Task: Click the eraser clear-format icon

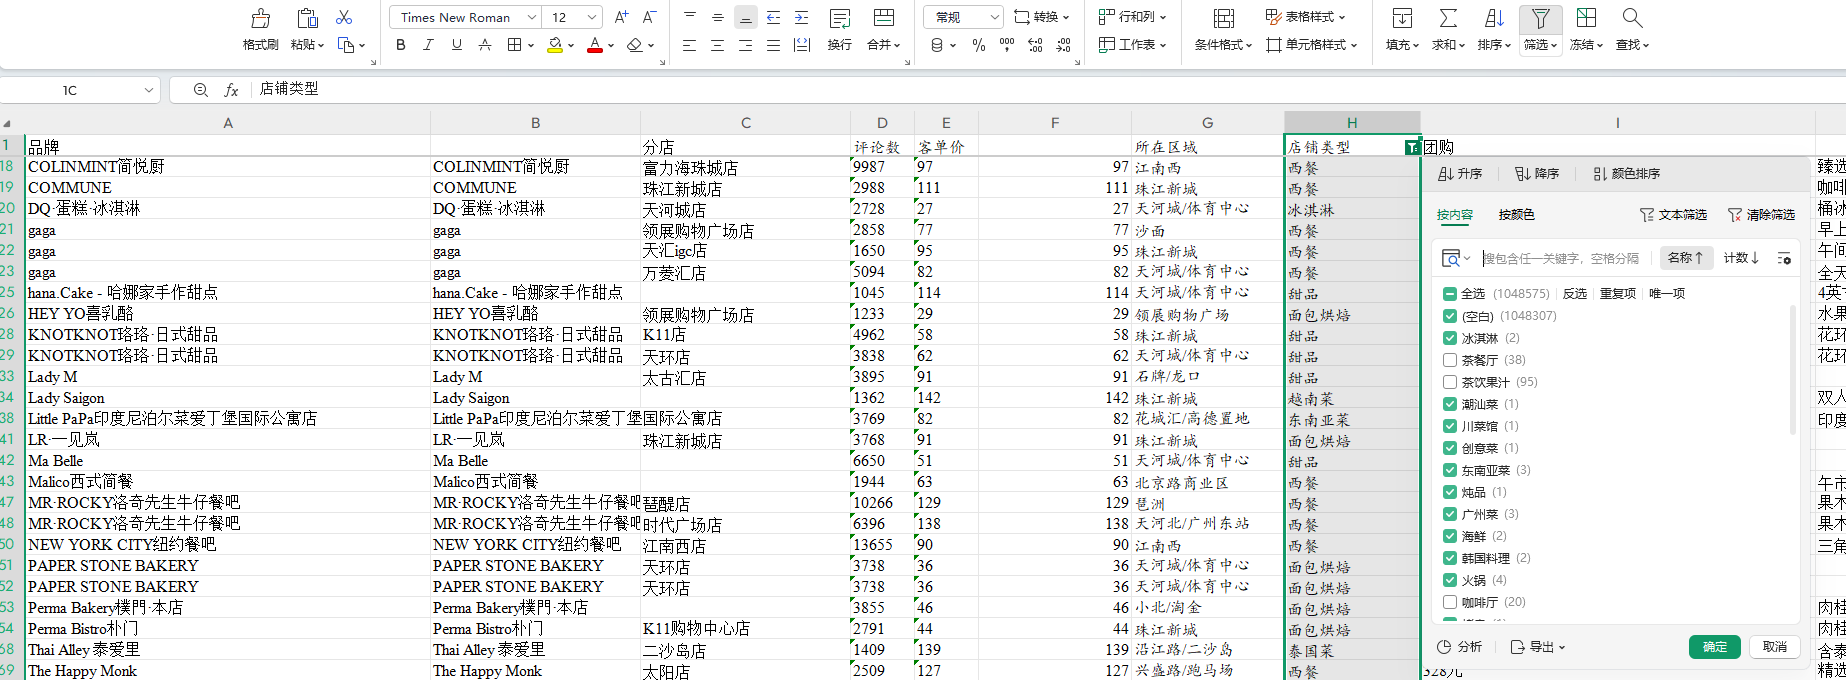Action: click(634, 45)
